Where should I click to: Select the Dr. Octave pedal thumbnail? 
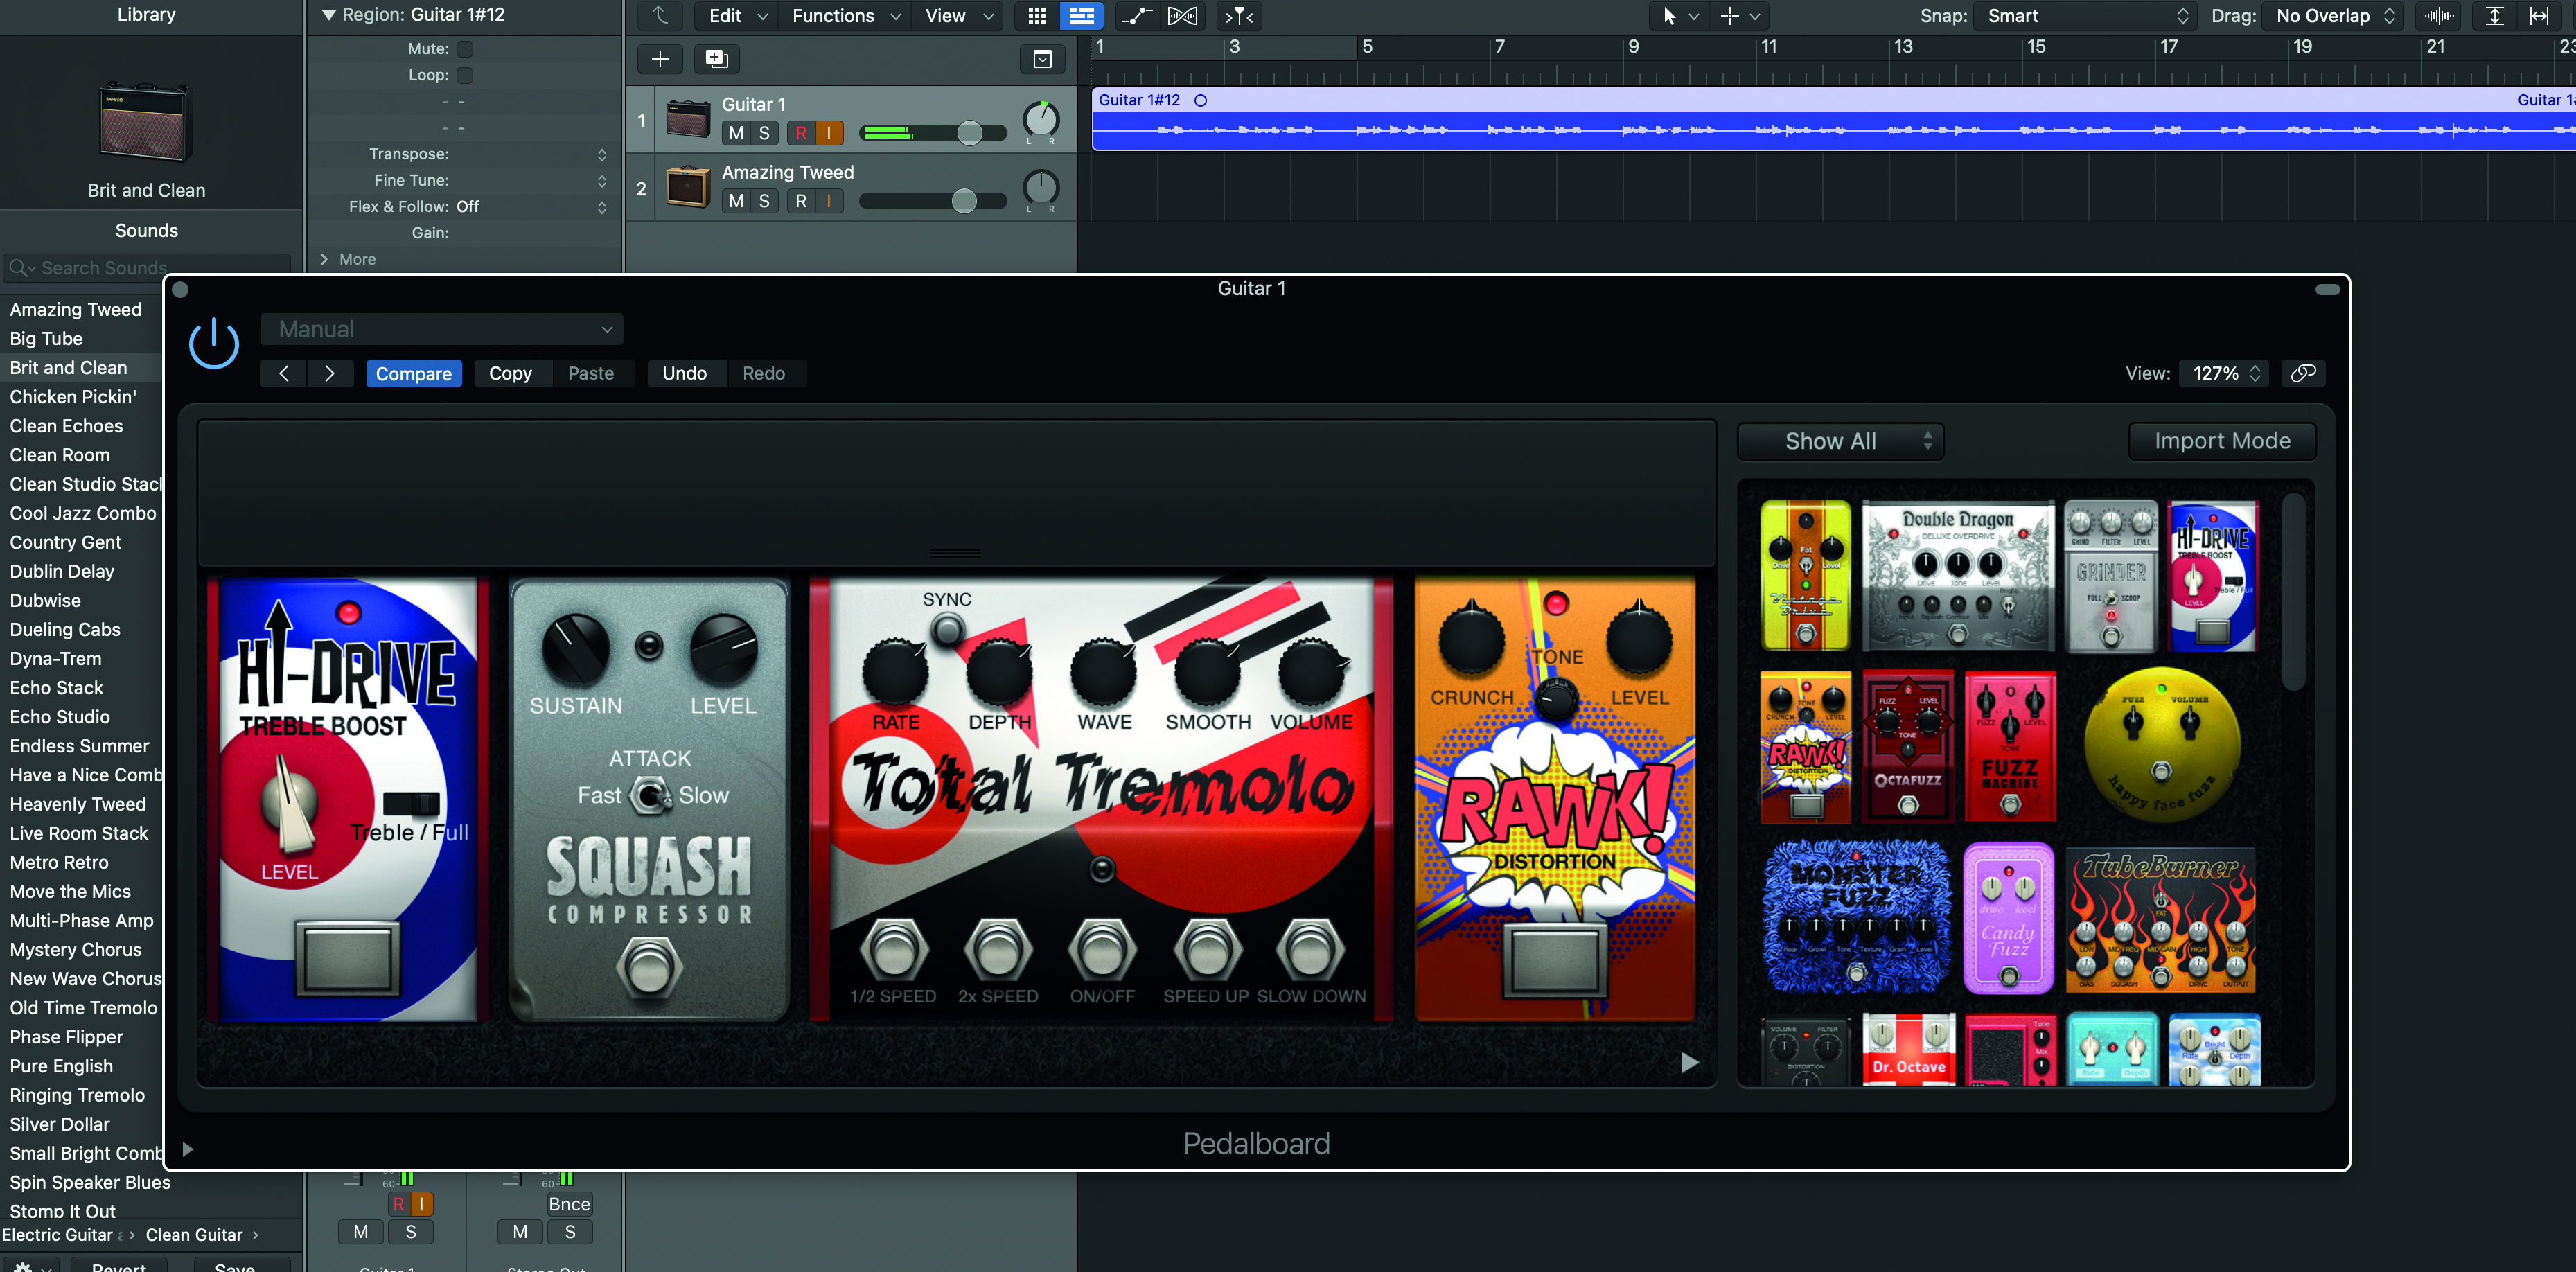(x=1908, y=1050)
